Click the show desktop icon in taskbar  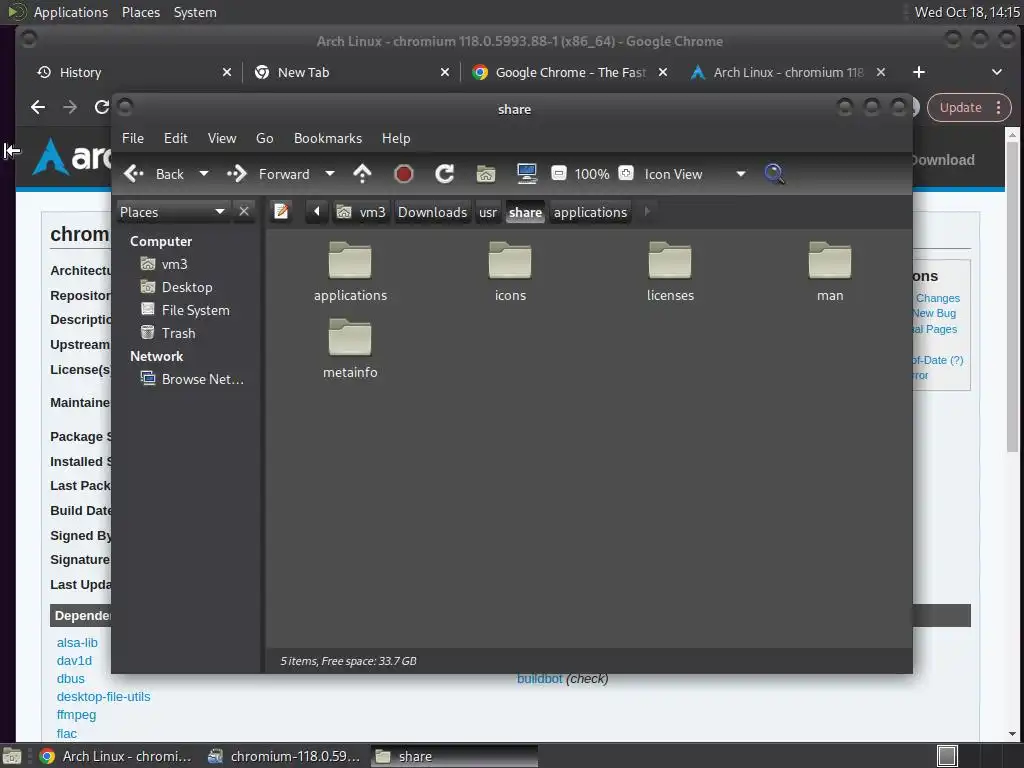point(12,756)
